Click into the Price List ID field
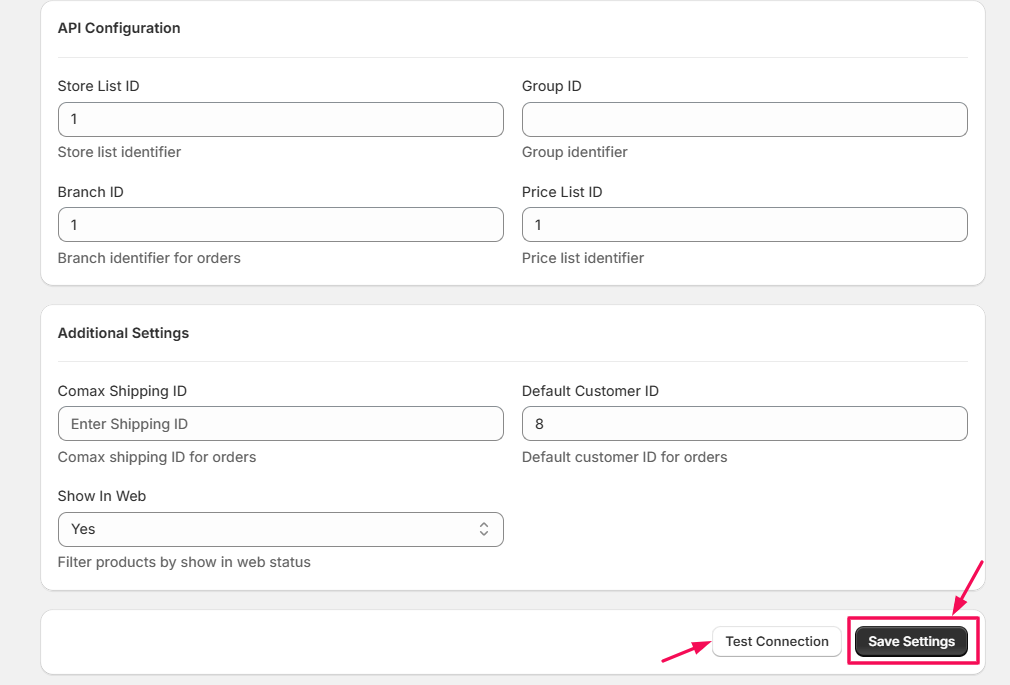 click(744, 225)
